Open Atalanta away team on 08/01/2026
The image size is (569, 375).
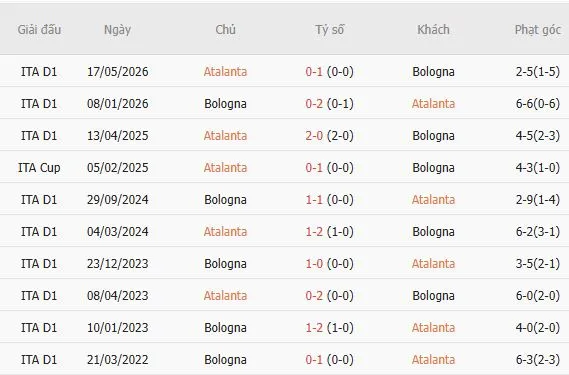click(433, 103)
